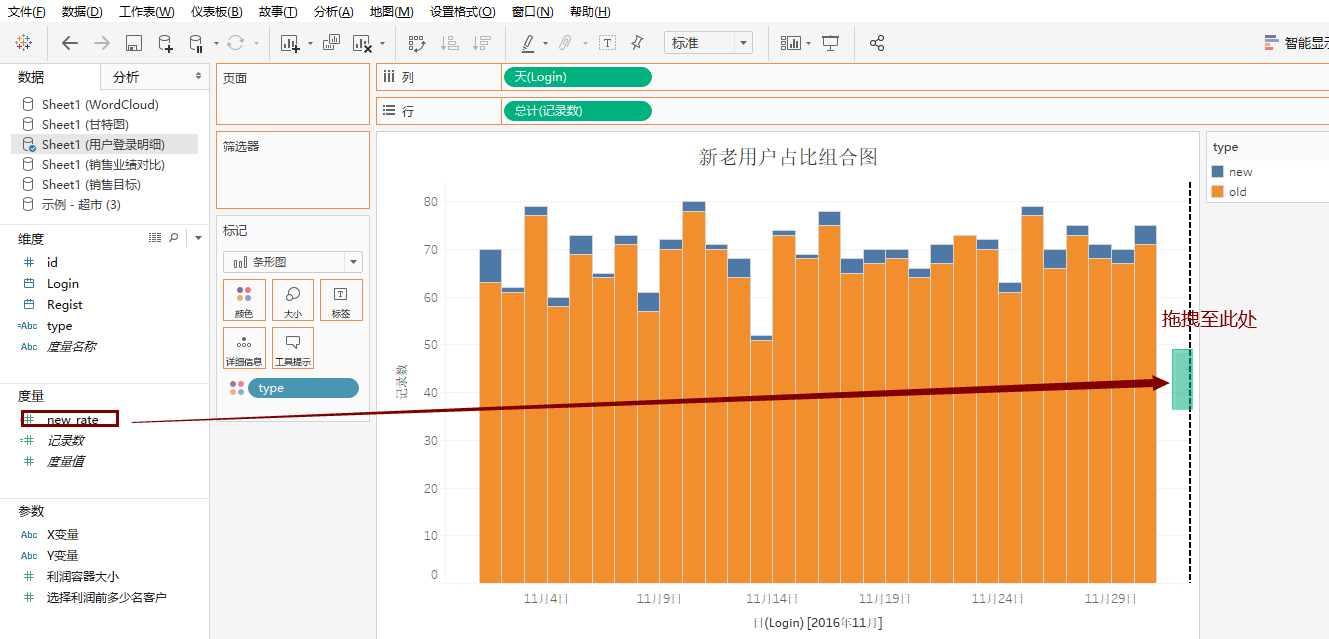
Task: Swap rows and columns icon
Action: 418,43
